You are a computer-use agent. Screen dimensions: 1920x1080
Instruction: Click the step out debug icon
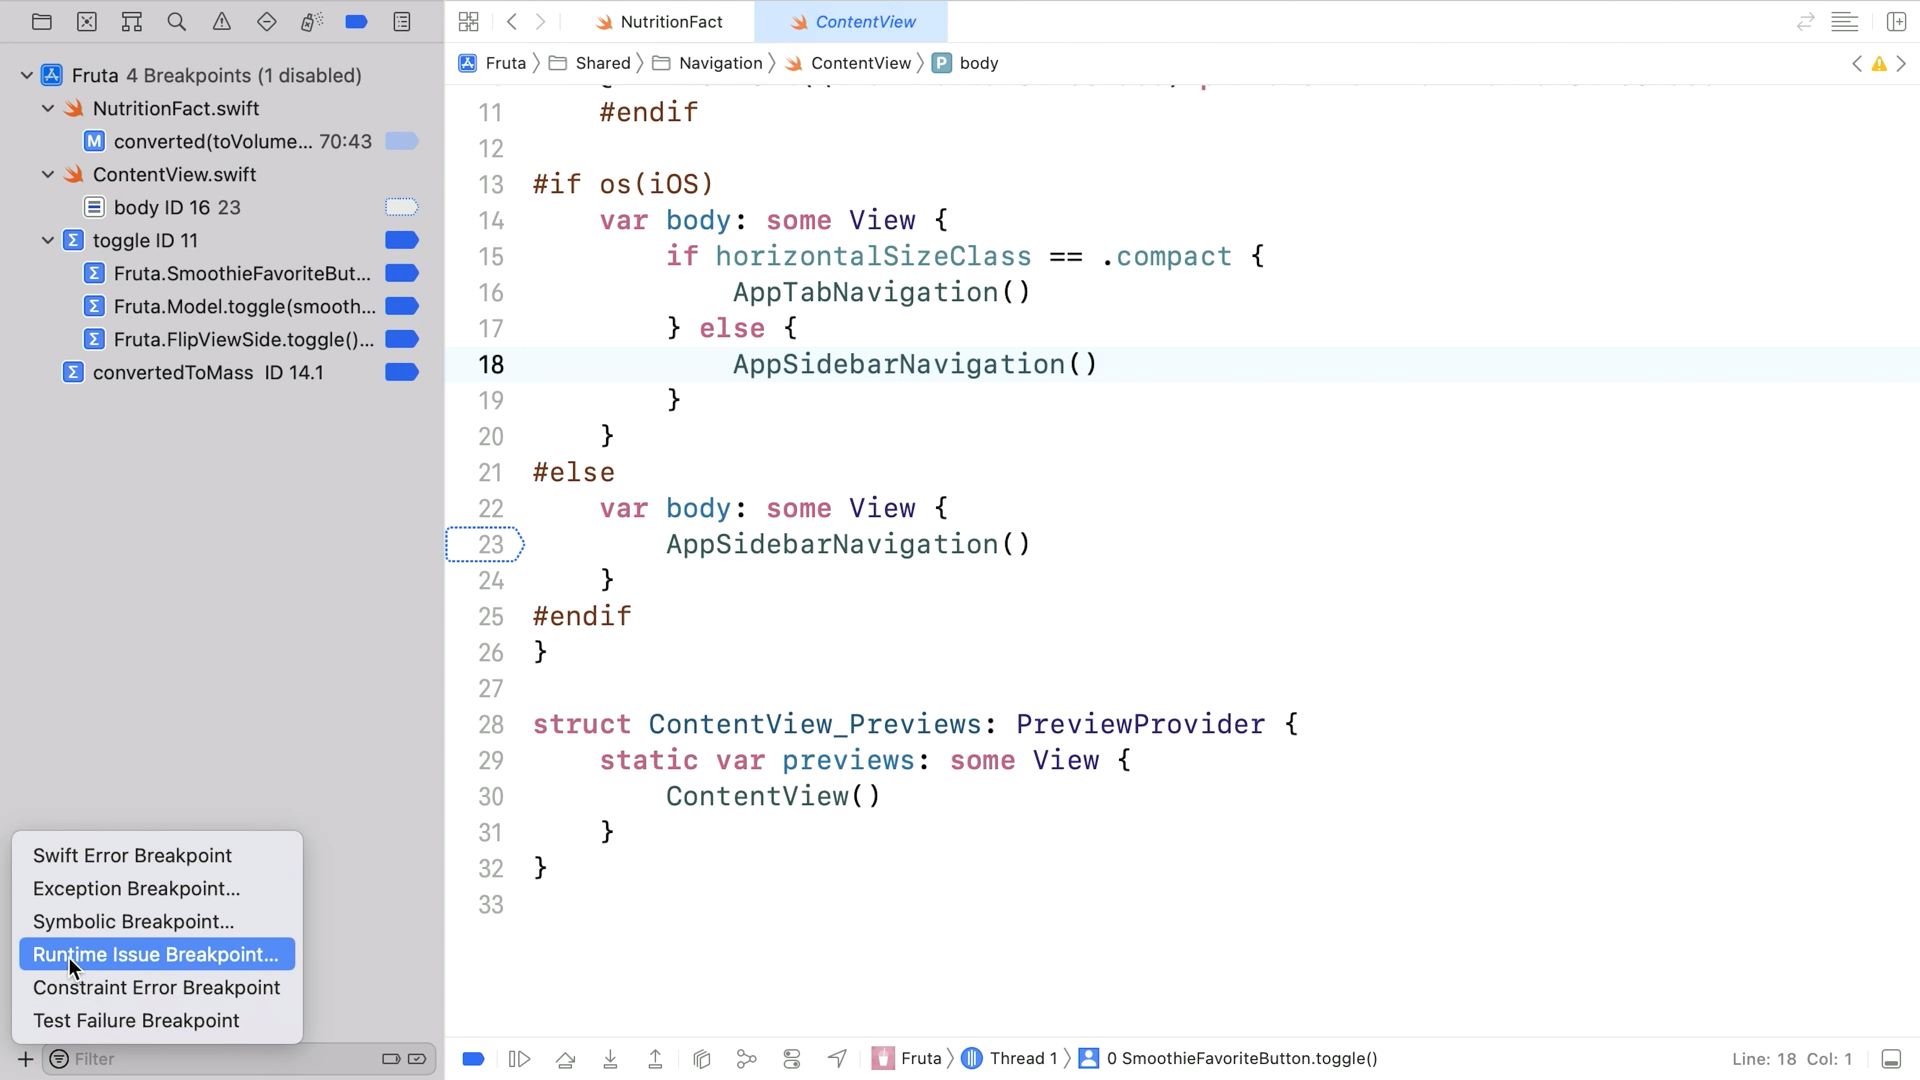(656, 1059)
